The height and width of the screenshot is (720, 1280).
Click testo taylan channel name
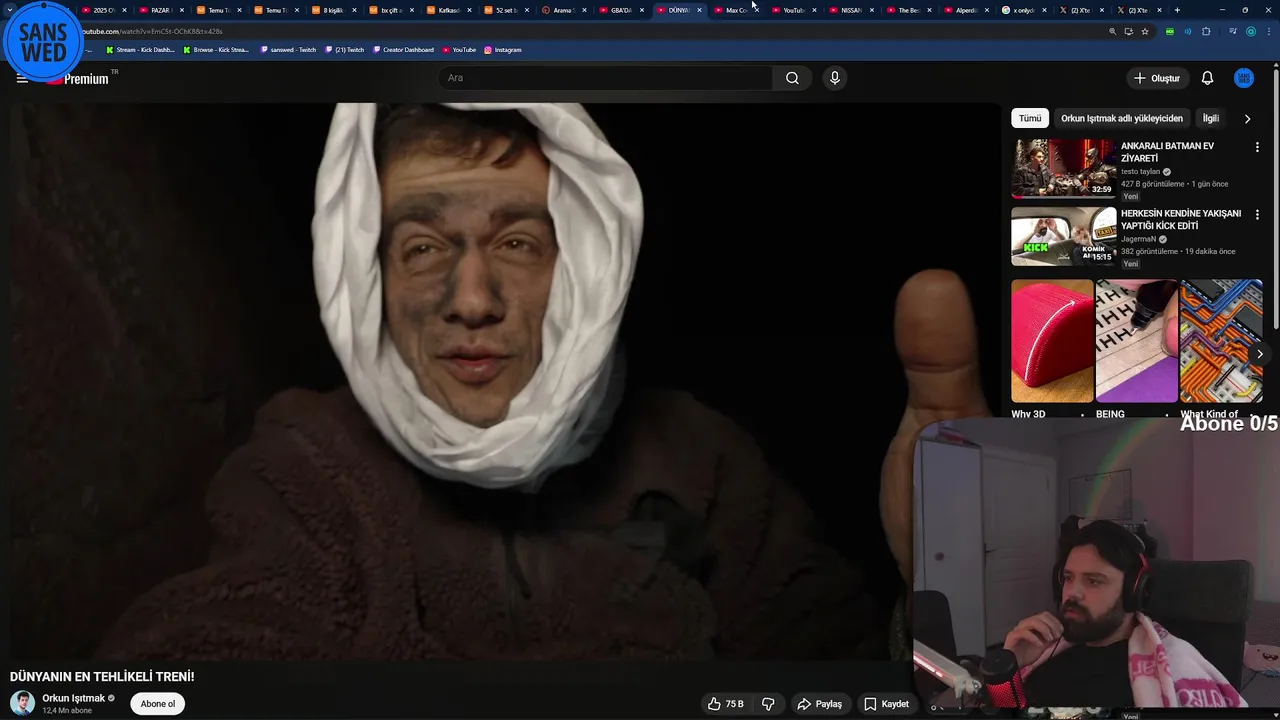[1140, 171]
